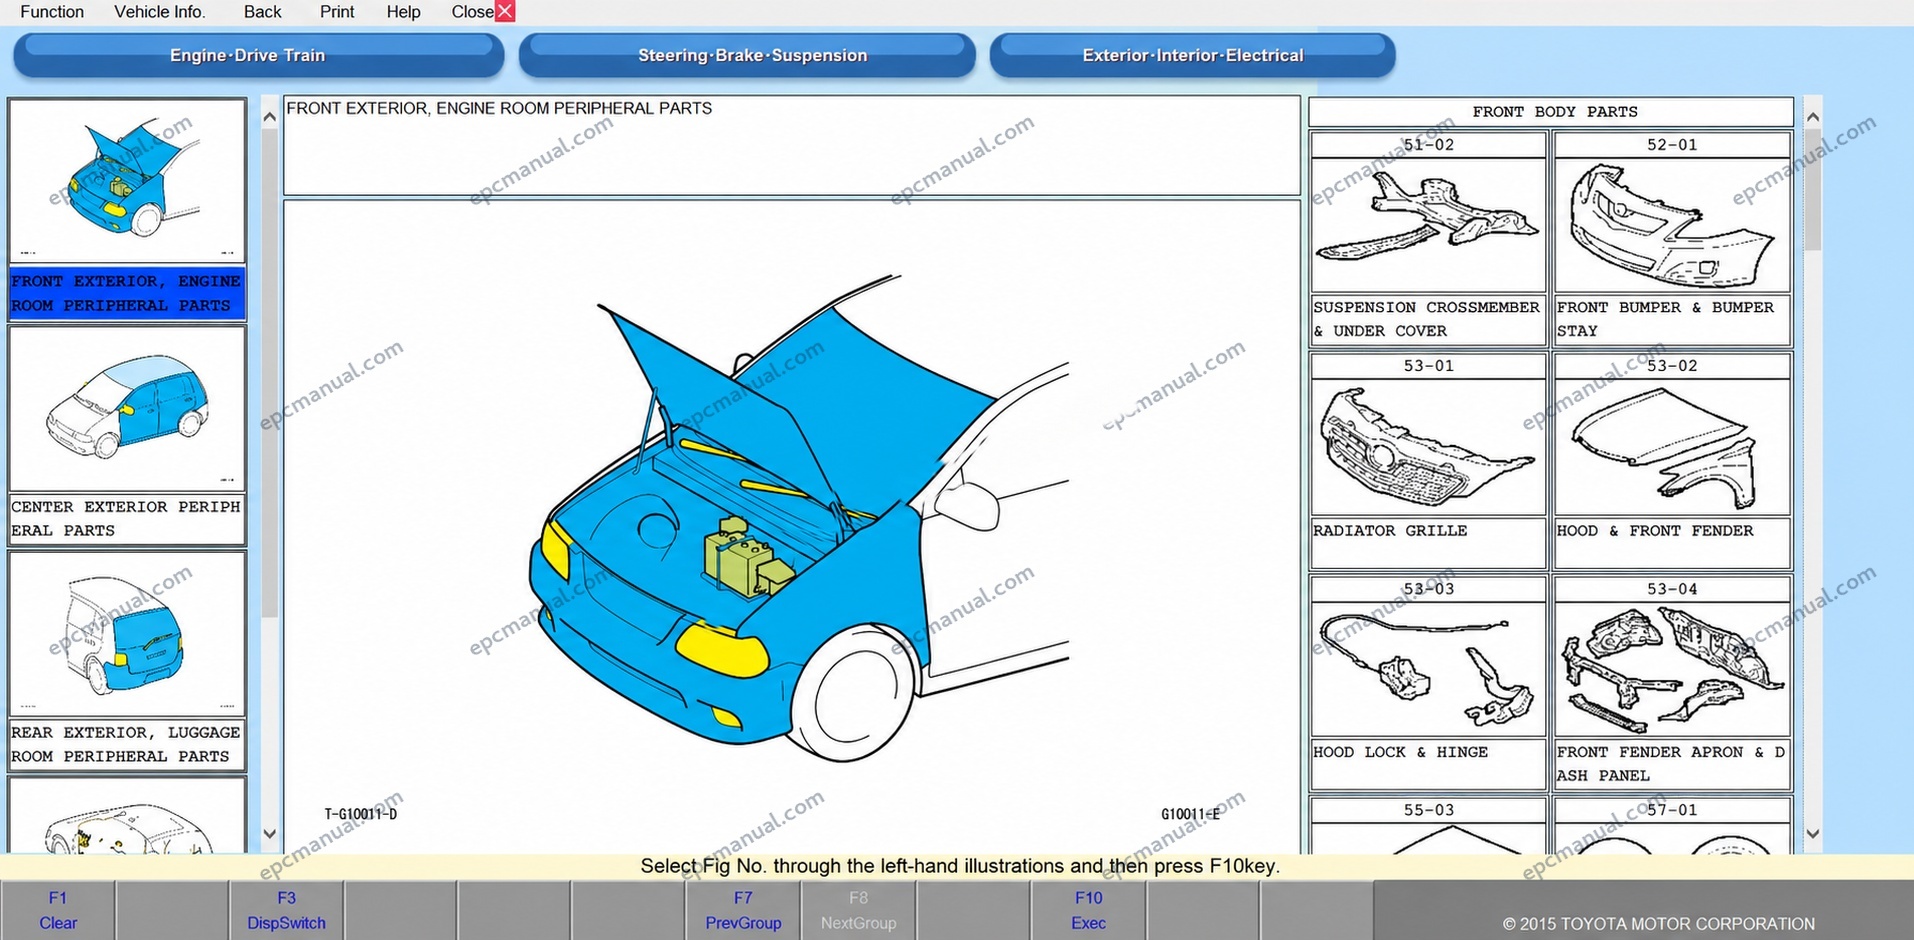1914x940 pixels.
Task: Click Rear Exterior Luggage Room label
Action: tap(127, 744)
